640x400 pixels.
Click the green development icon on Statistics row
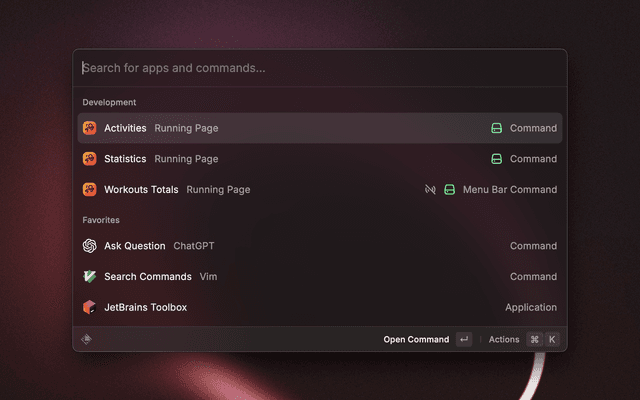point(496,159)
